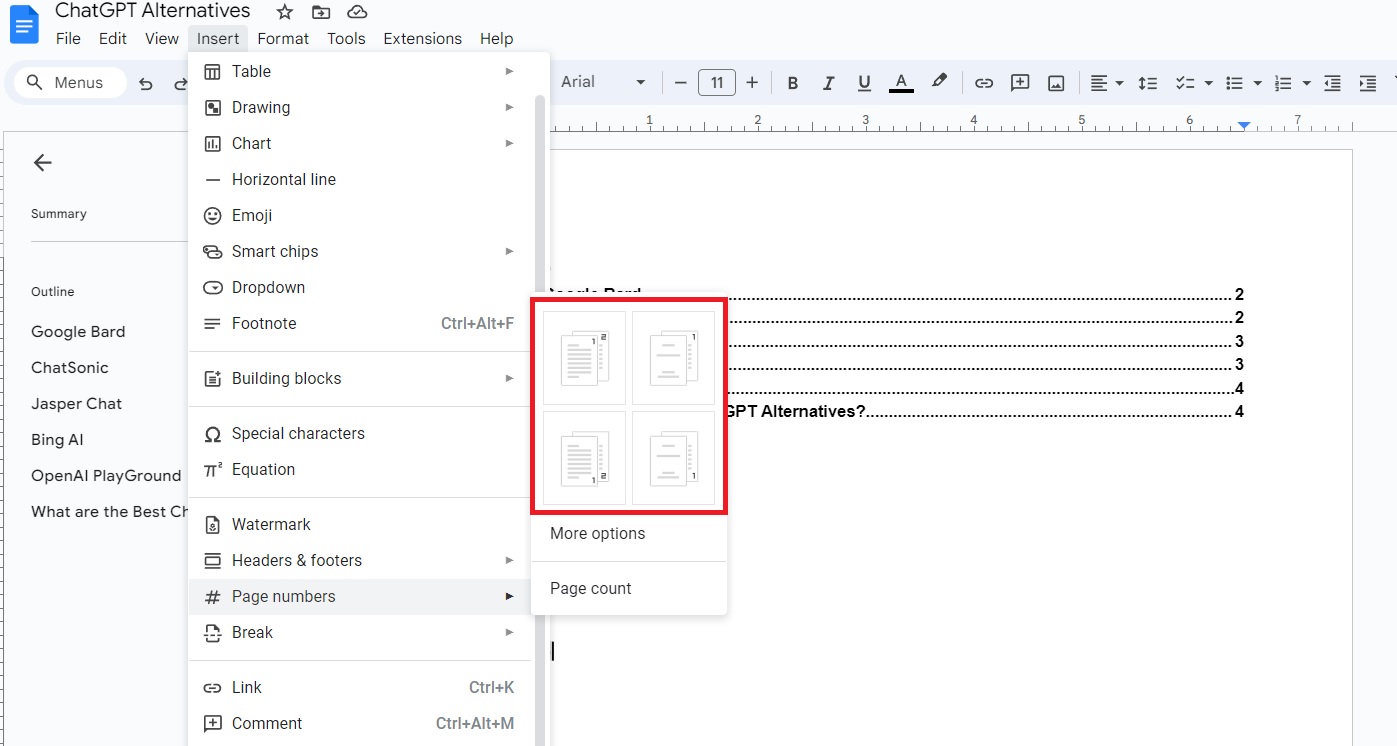Image resolution: width=1397 pixels, height=746 pixels.
Task: Click the insert link toolbar icon
Action: [984, 83]
